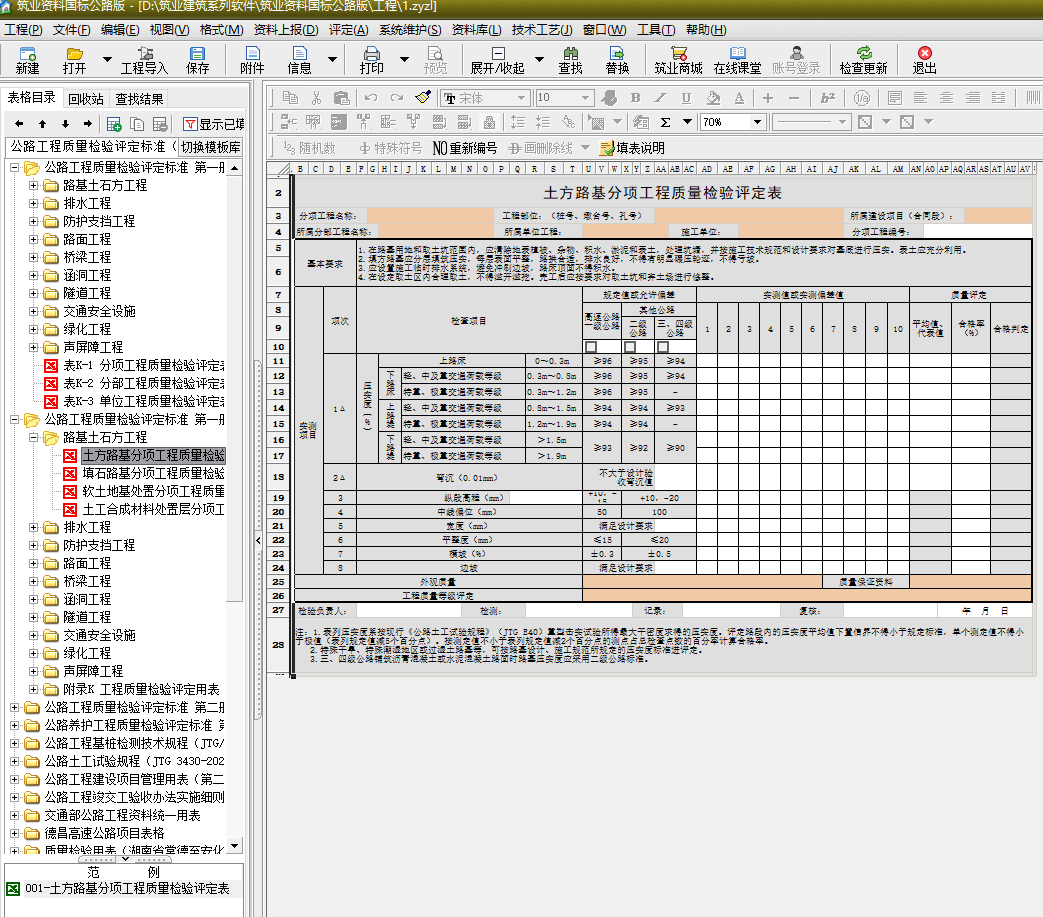Open the 70% zoom dropdown
The width and height of the screenshot is (1043, 917).
757,122
